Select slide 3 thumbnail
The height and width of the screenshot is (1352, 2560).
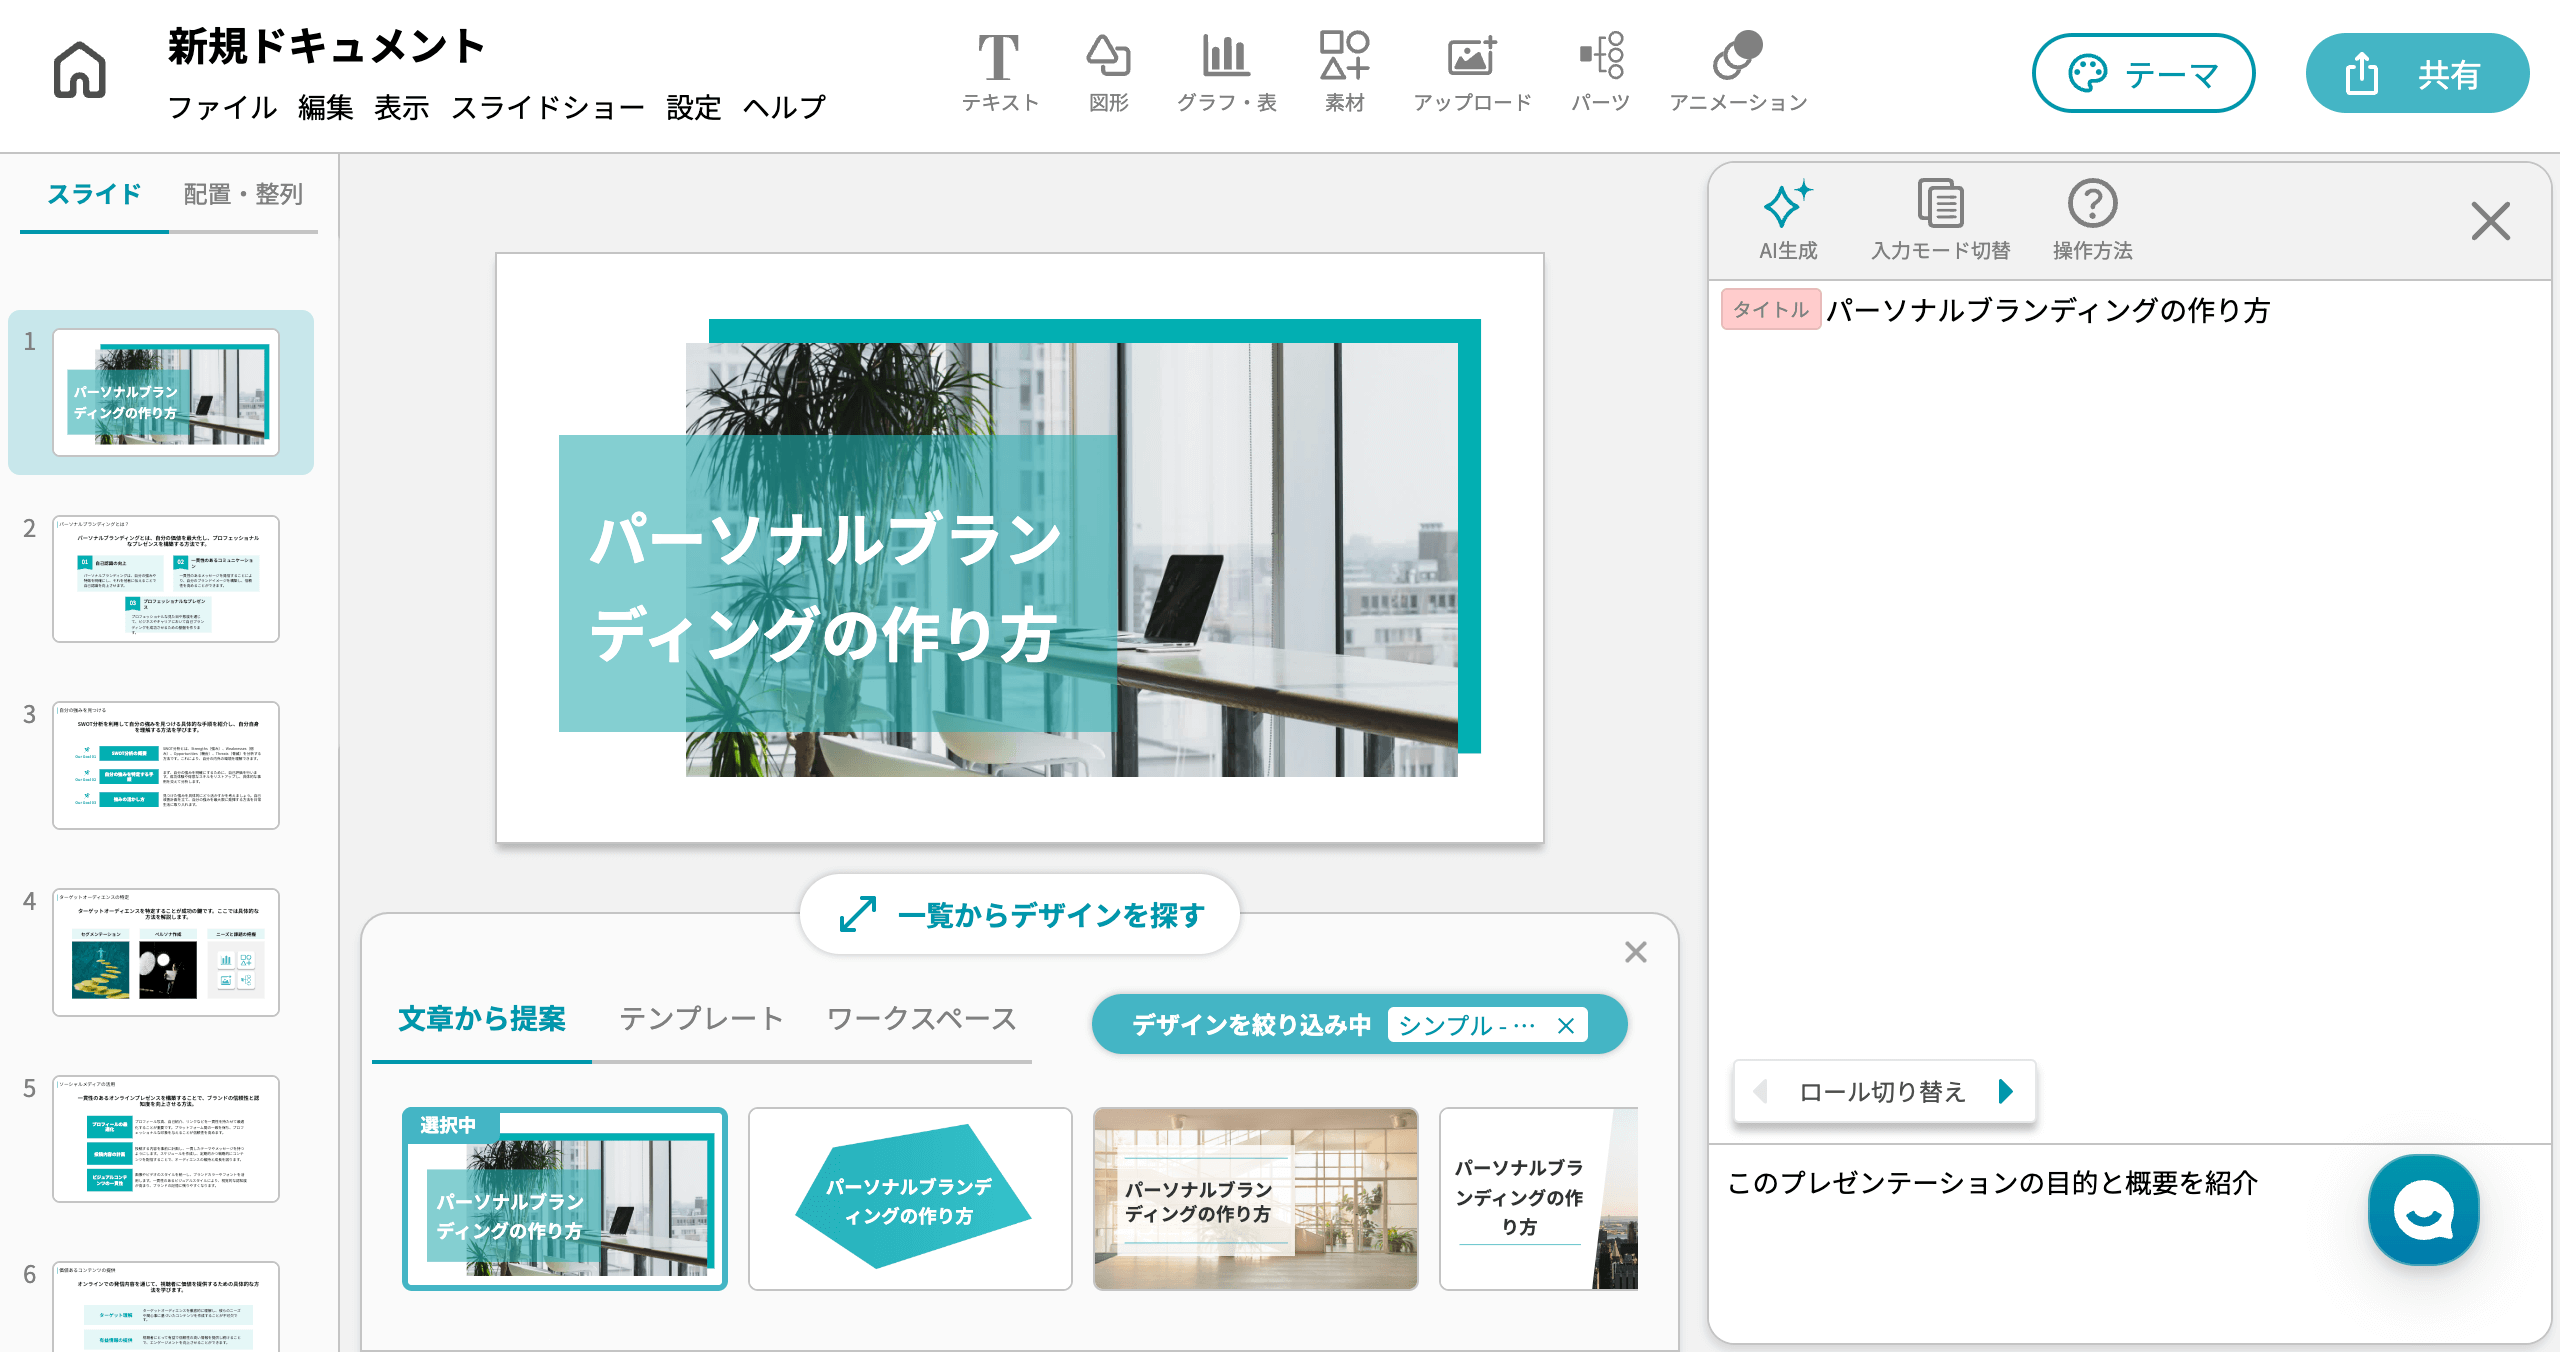166,765
